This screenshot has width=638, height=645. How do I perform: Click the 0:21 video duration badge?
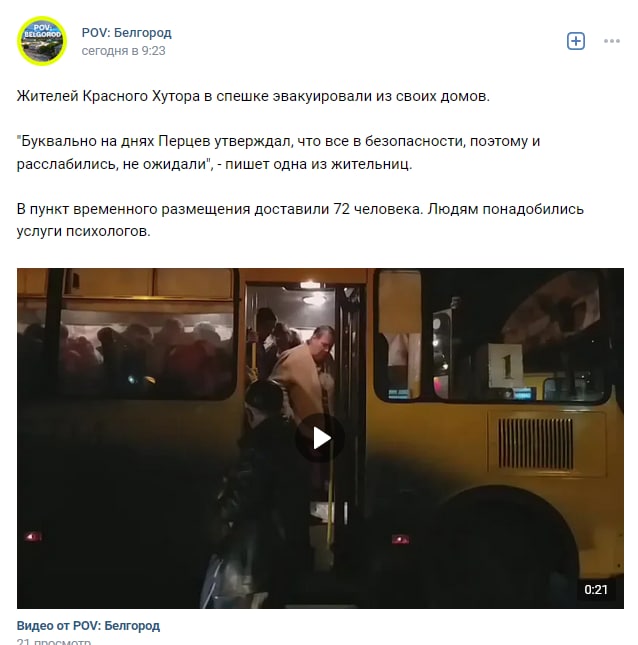click(x=596, y=589)
